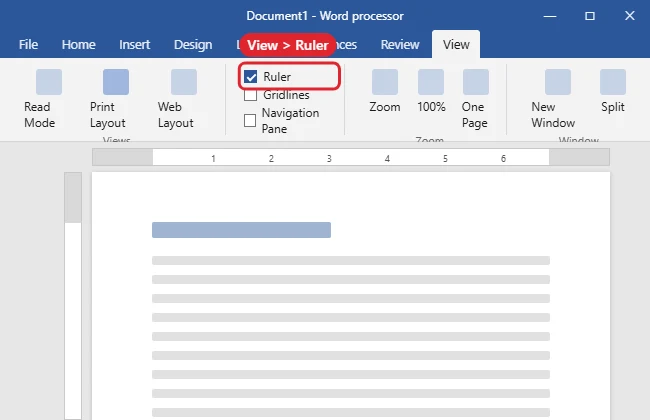
Task: Enable the Navigation Pane checkbox
Action: 250,121
